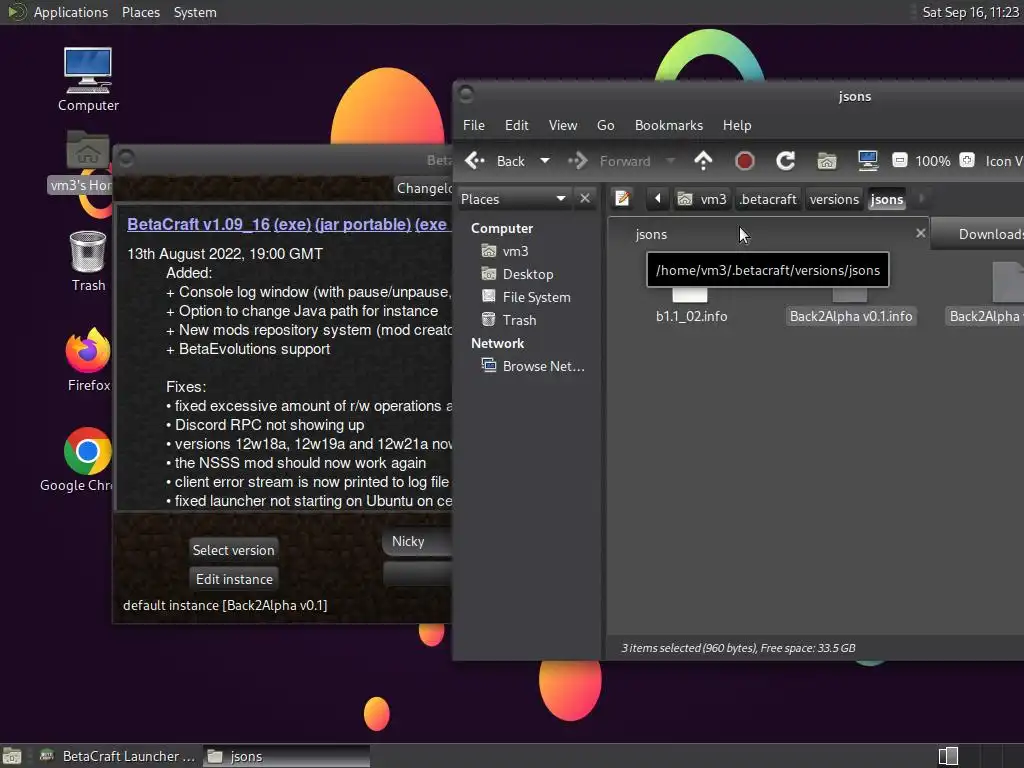Open Trash in the sidebar
This screenshot has height=768, width=1024.
tap(519, 320)
